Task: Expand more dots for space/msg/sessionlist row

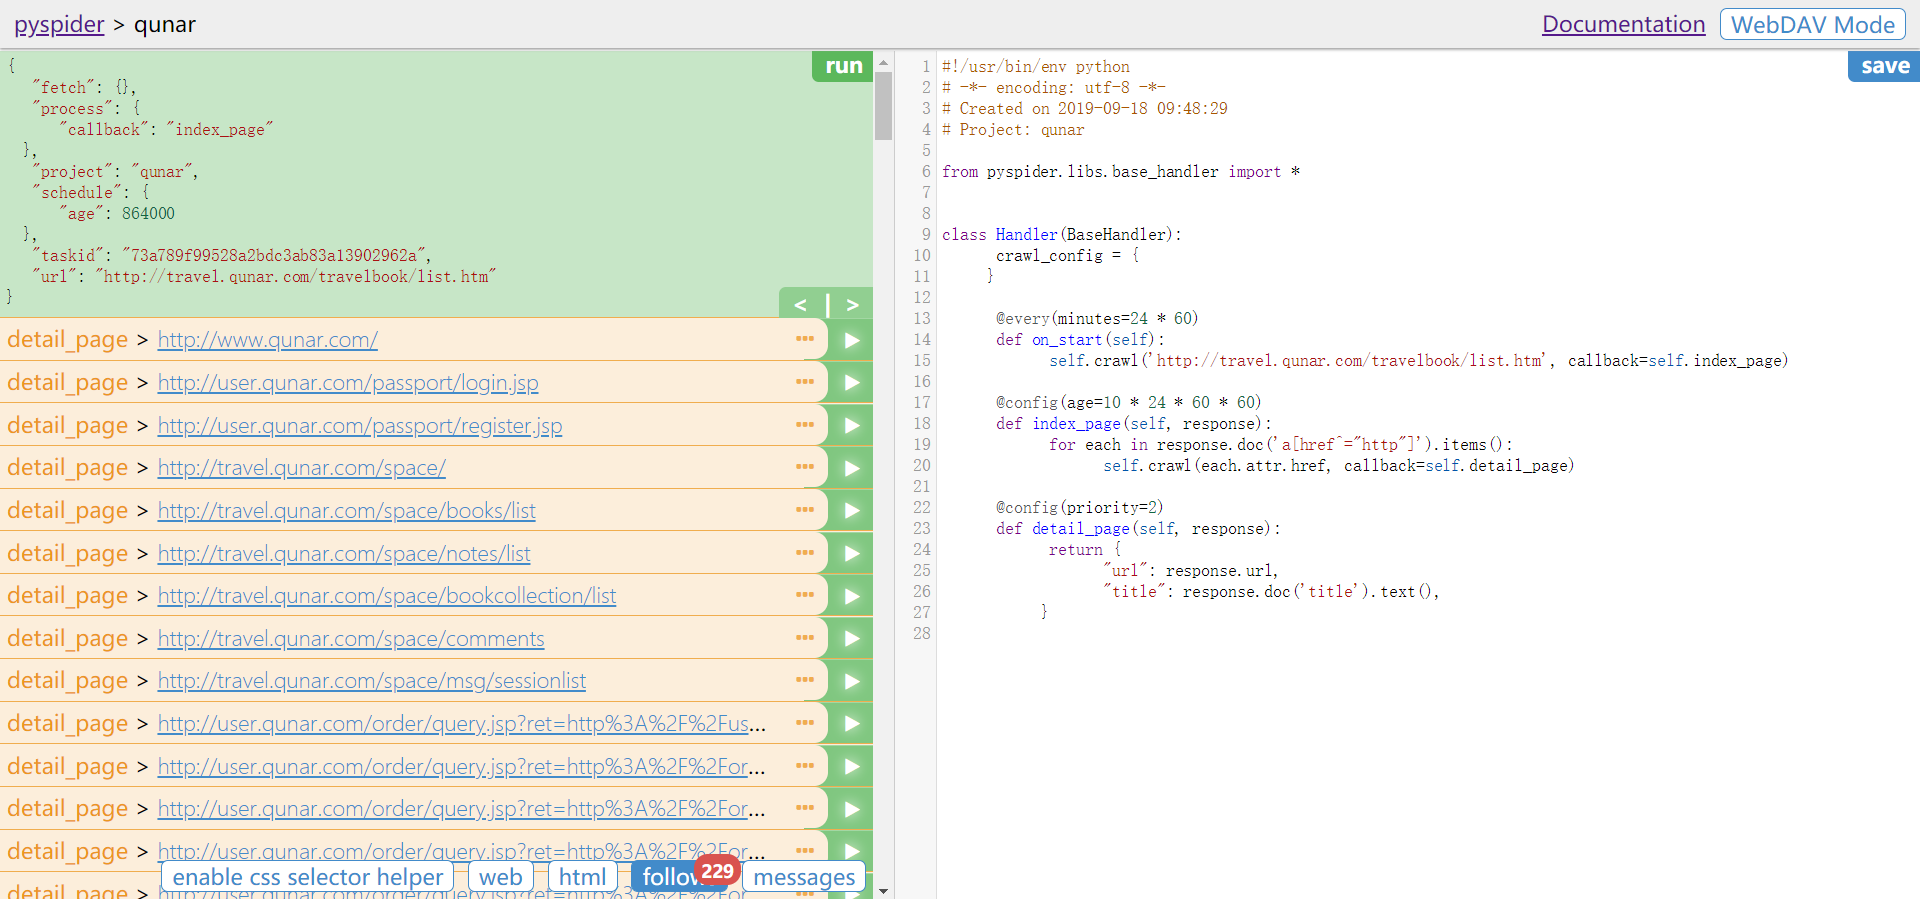Action: click(805, 679)
